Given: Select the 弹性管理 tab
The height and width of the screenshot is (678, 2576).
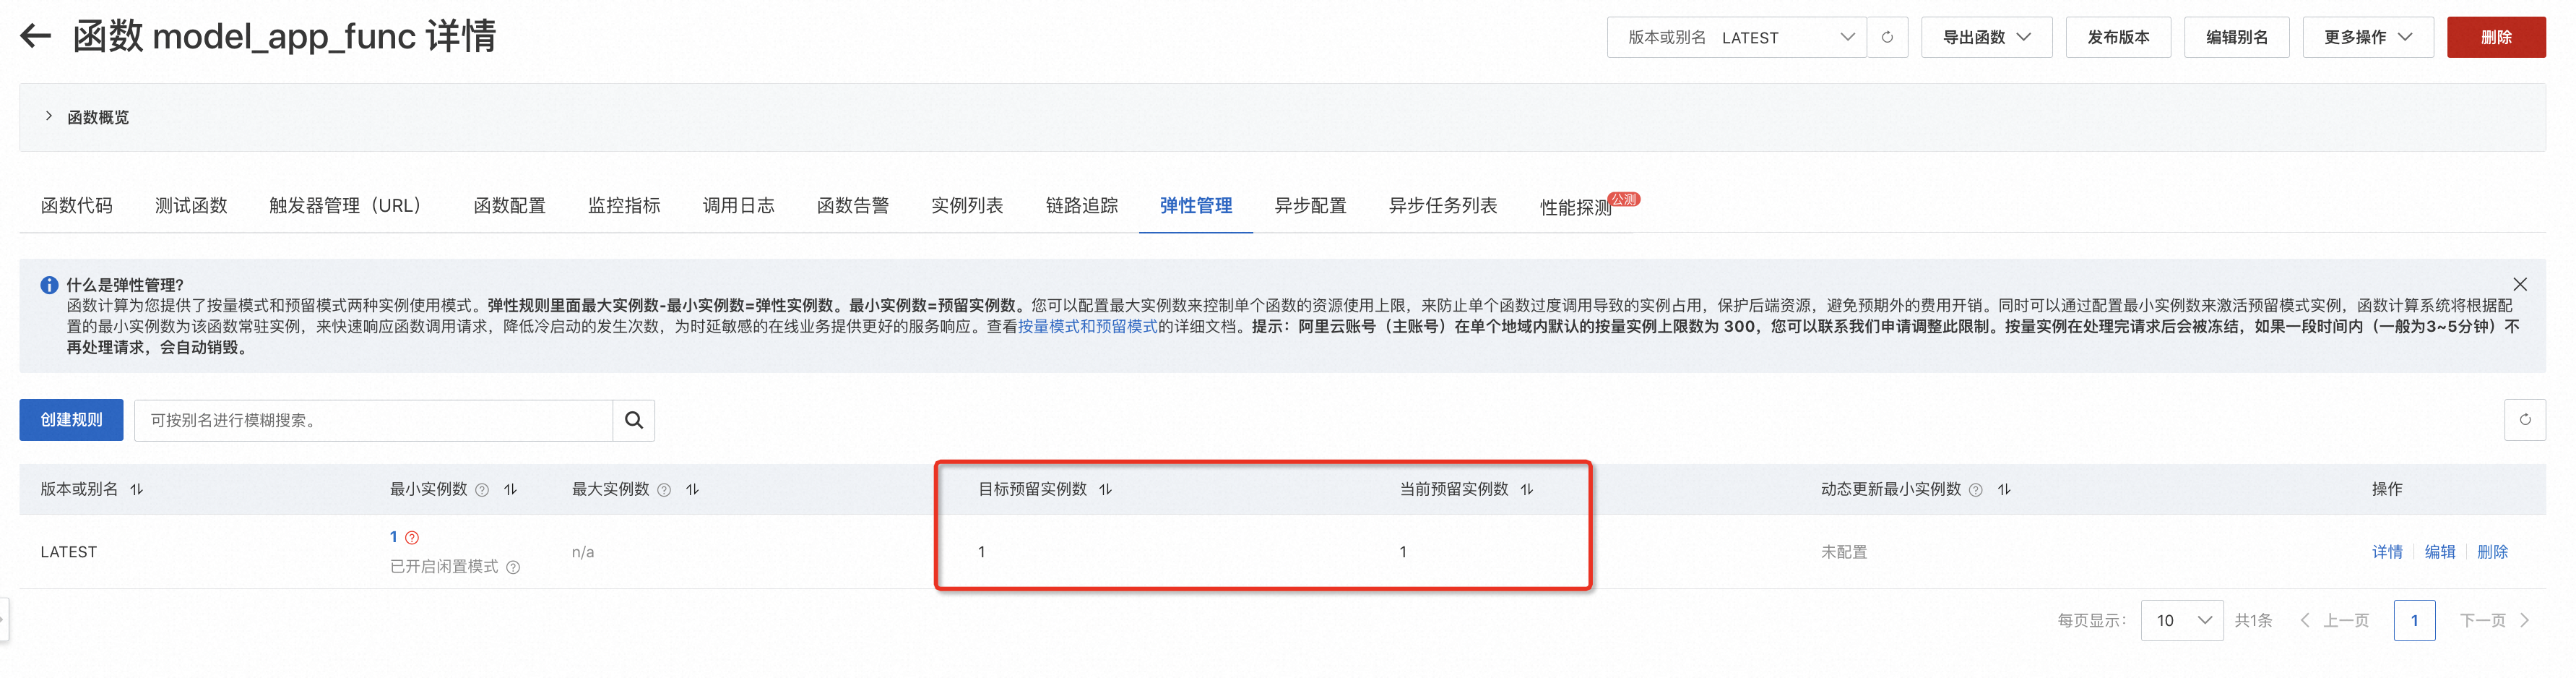Looking at the screenshot, I should (1196, 205).
